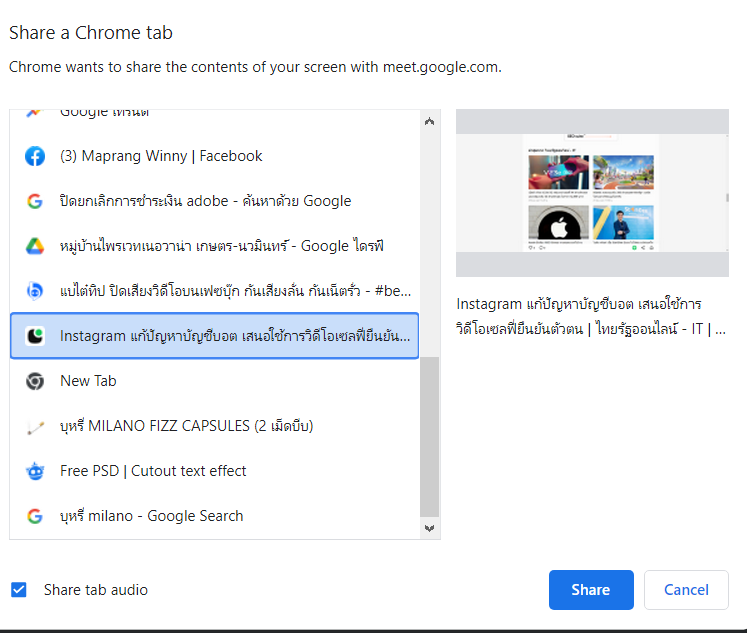Uncheck the Share tab audio checkbox
747x633 pixels.
pos(19,590)
